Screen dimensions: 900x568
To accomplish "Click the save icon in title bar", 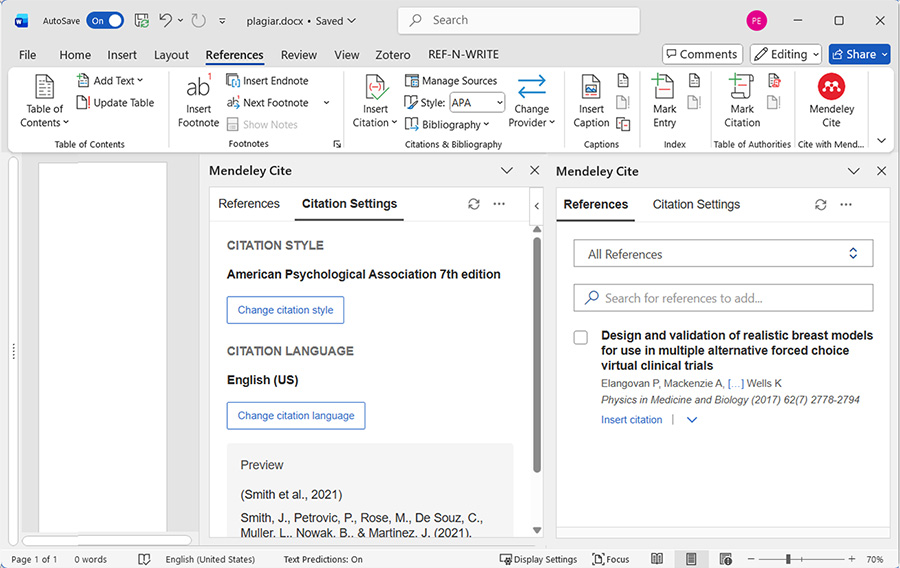I will (x=141, y=21).
